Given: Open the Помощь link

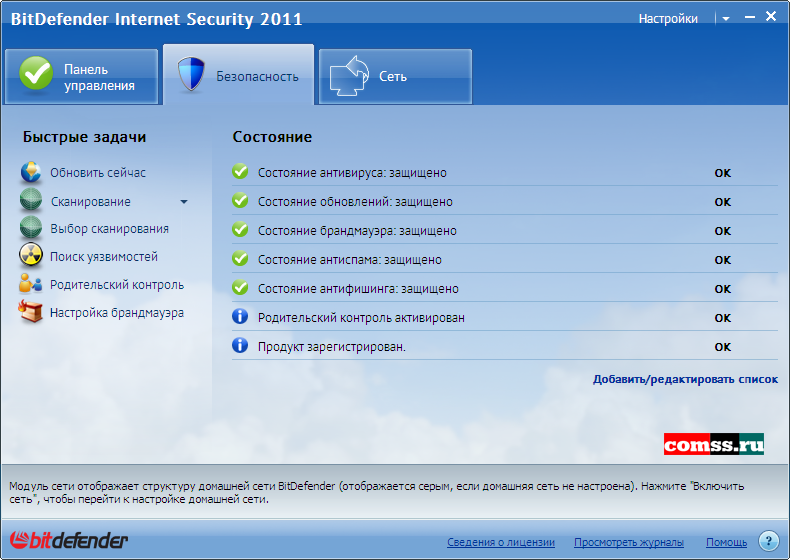Looking at the screenshot, I should 727,542.
